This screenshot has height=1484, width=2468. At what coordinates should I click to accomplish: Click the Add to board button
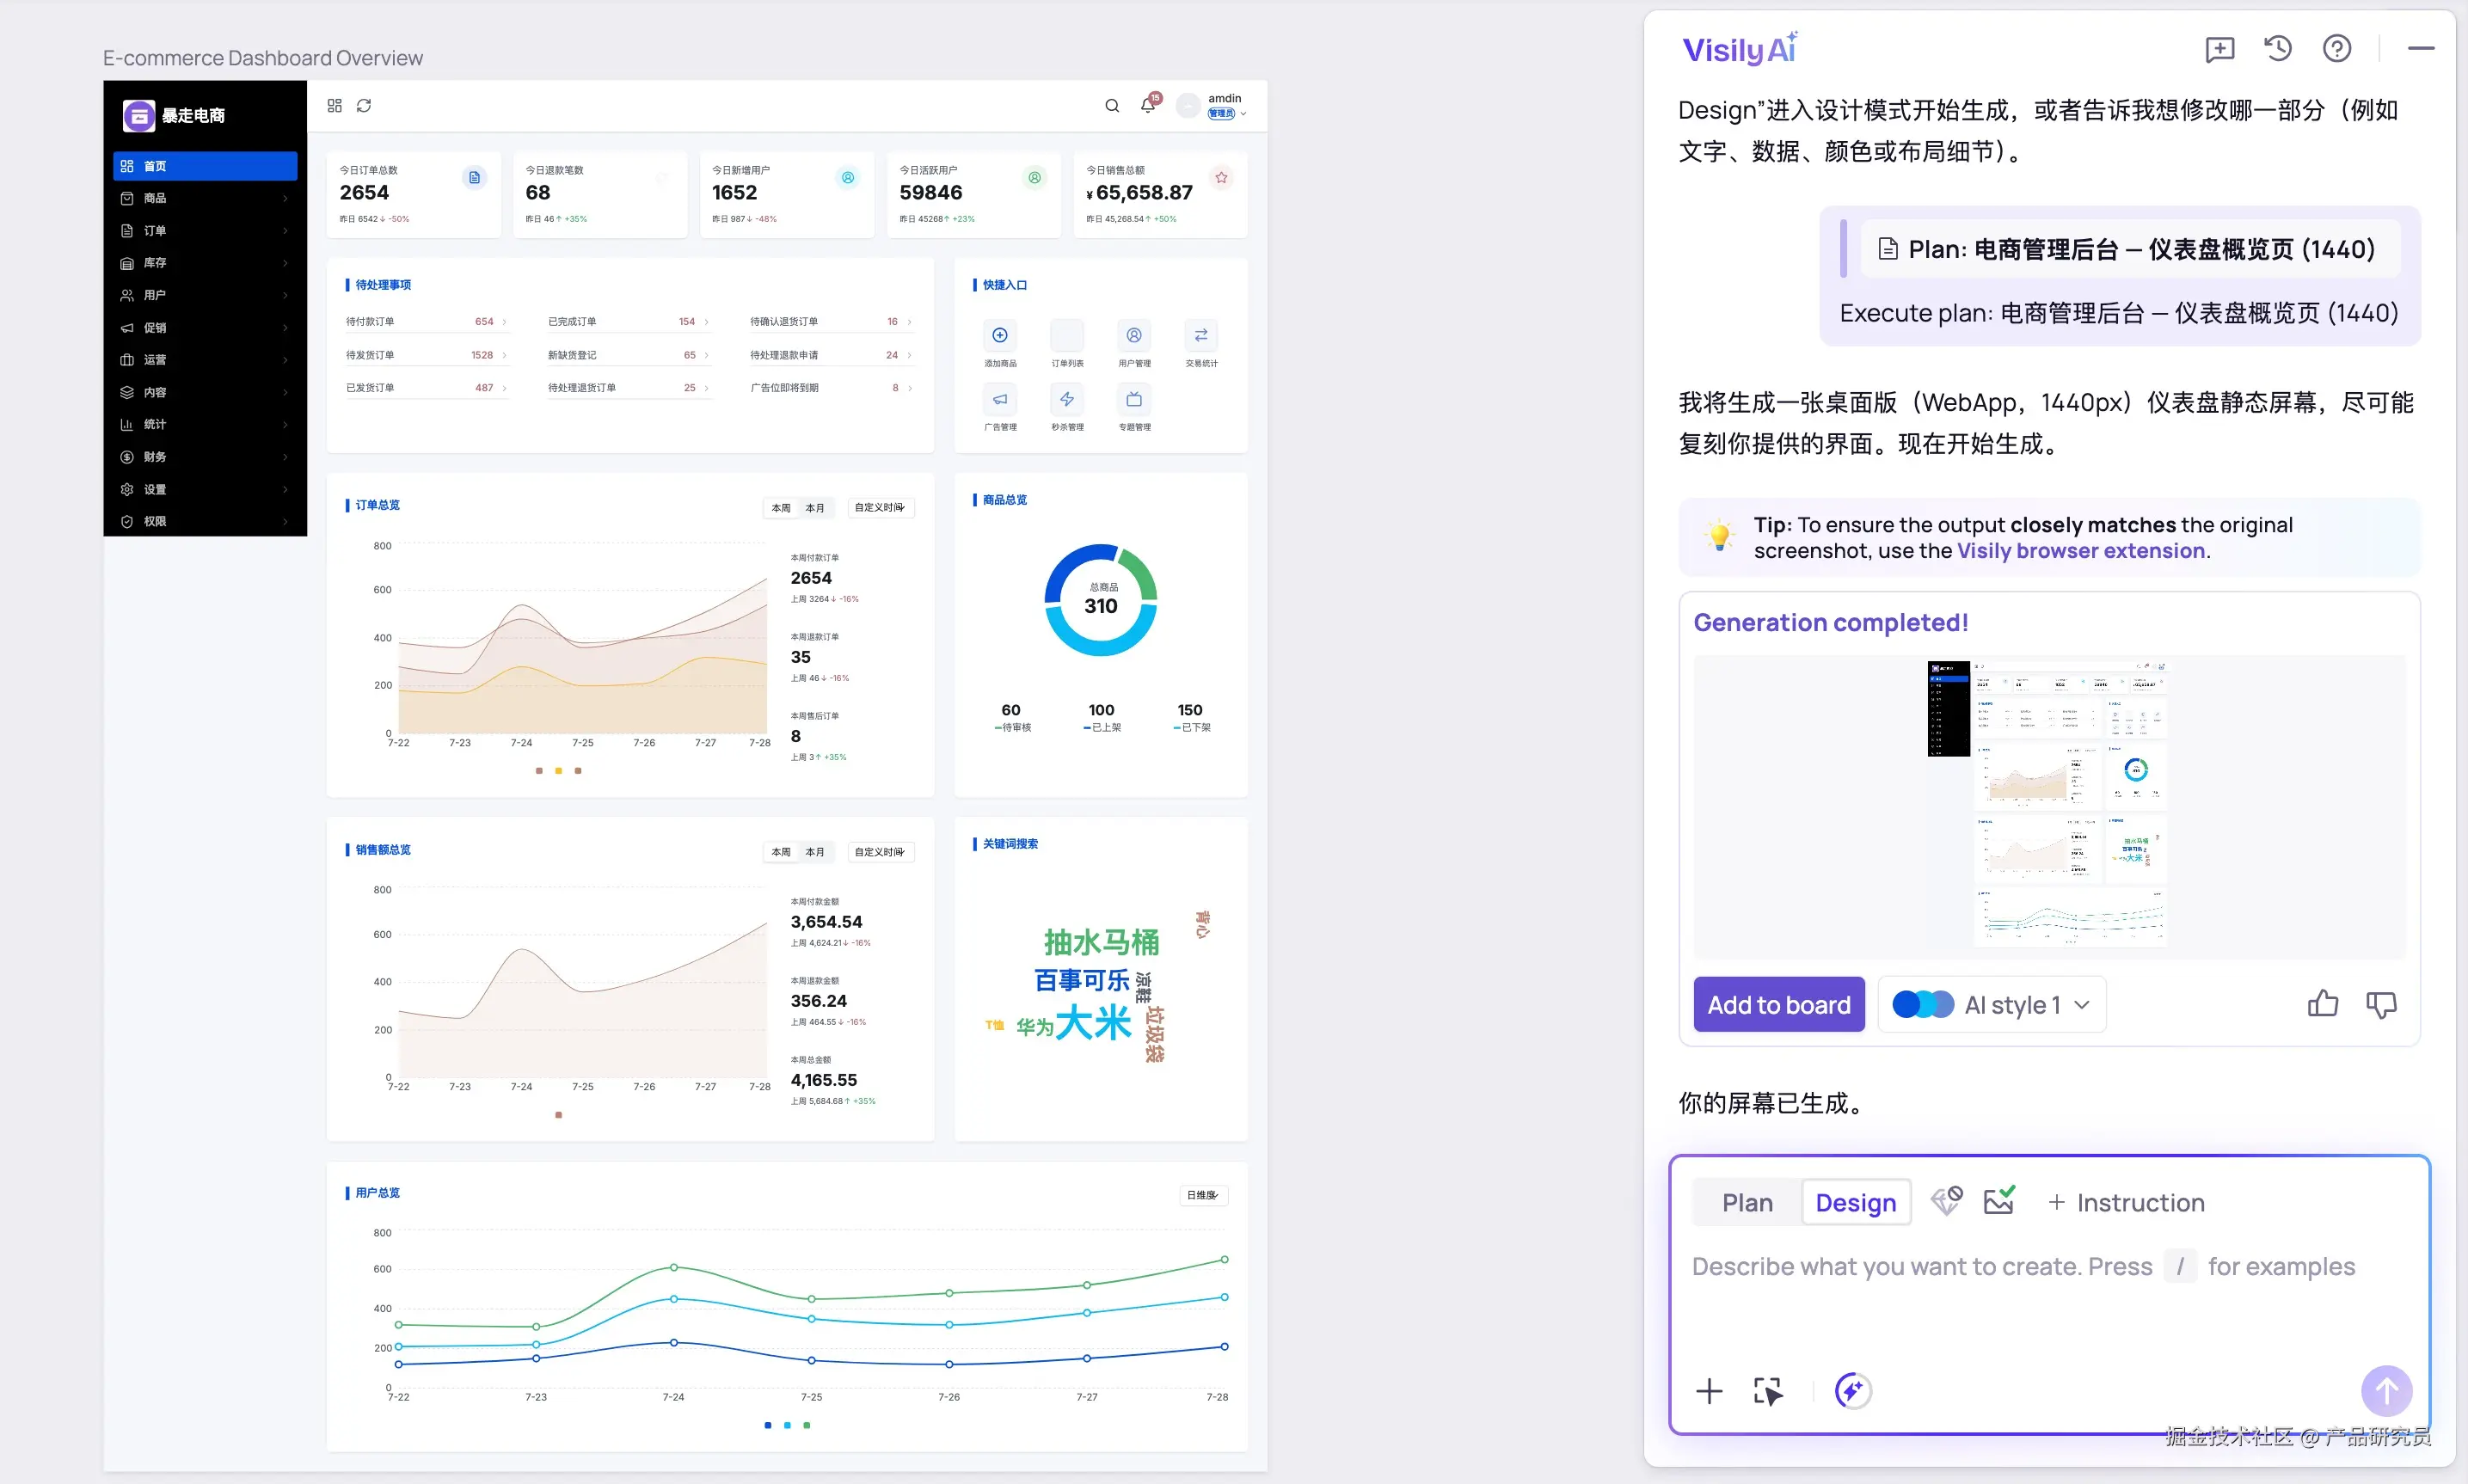[x=1778, y=1004]
